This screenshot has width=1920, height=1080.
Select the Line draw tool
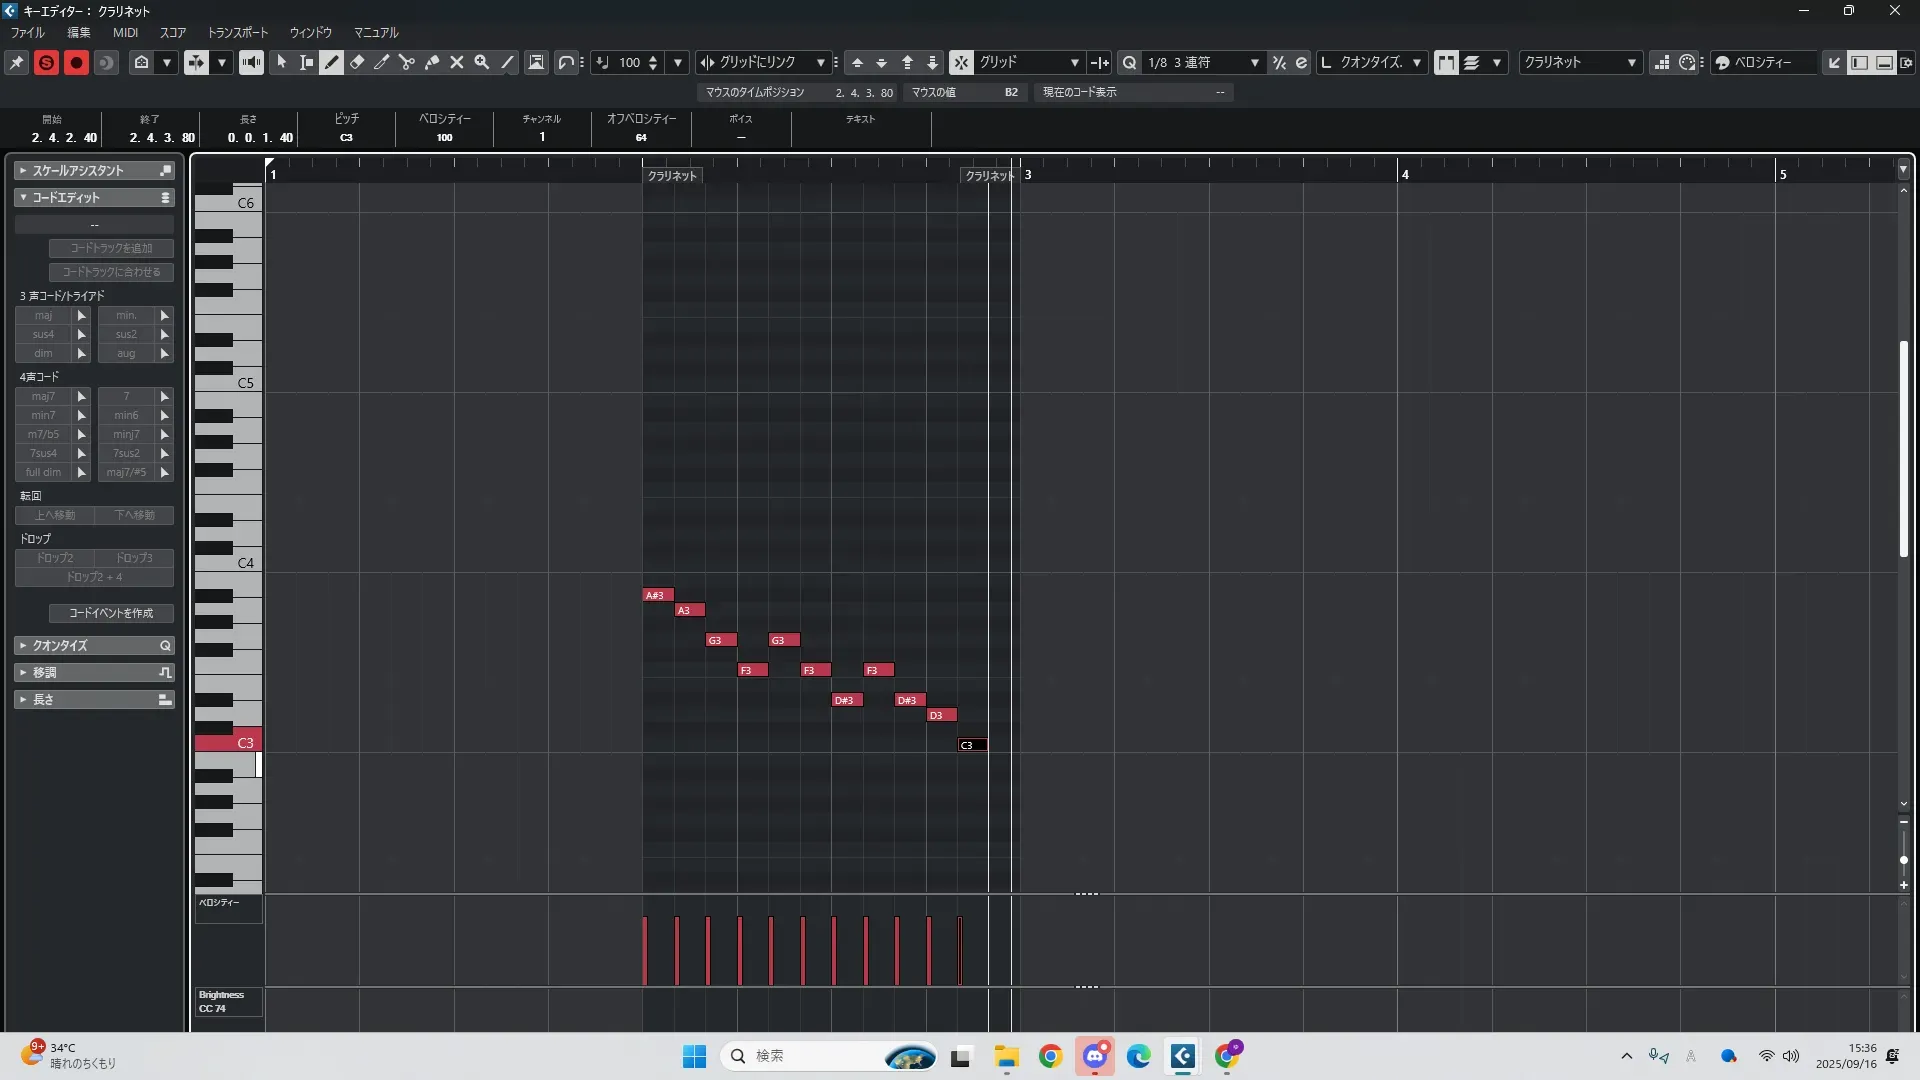508,62
